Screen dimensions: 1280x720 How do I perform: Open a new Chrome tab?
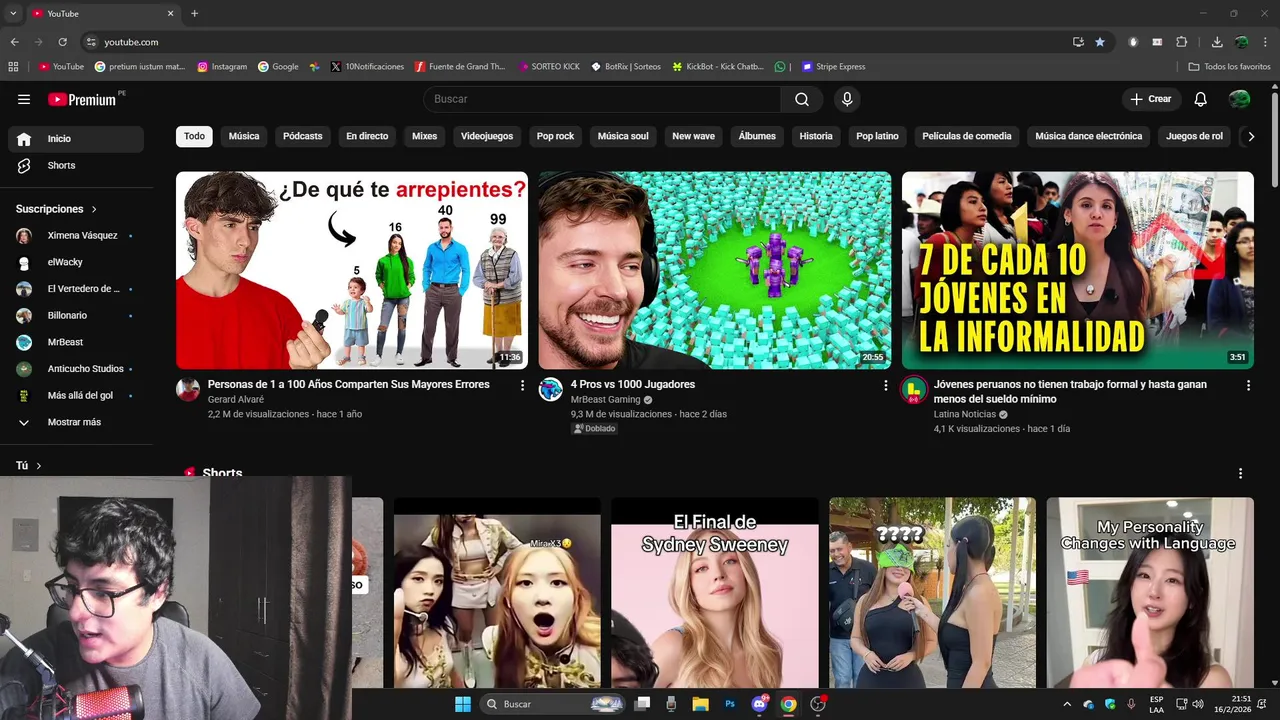tap(194, 14)
